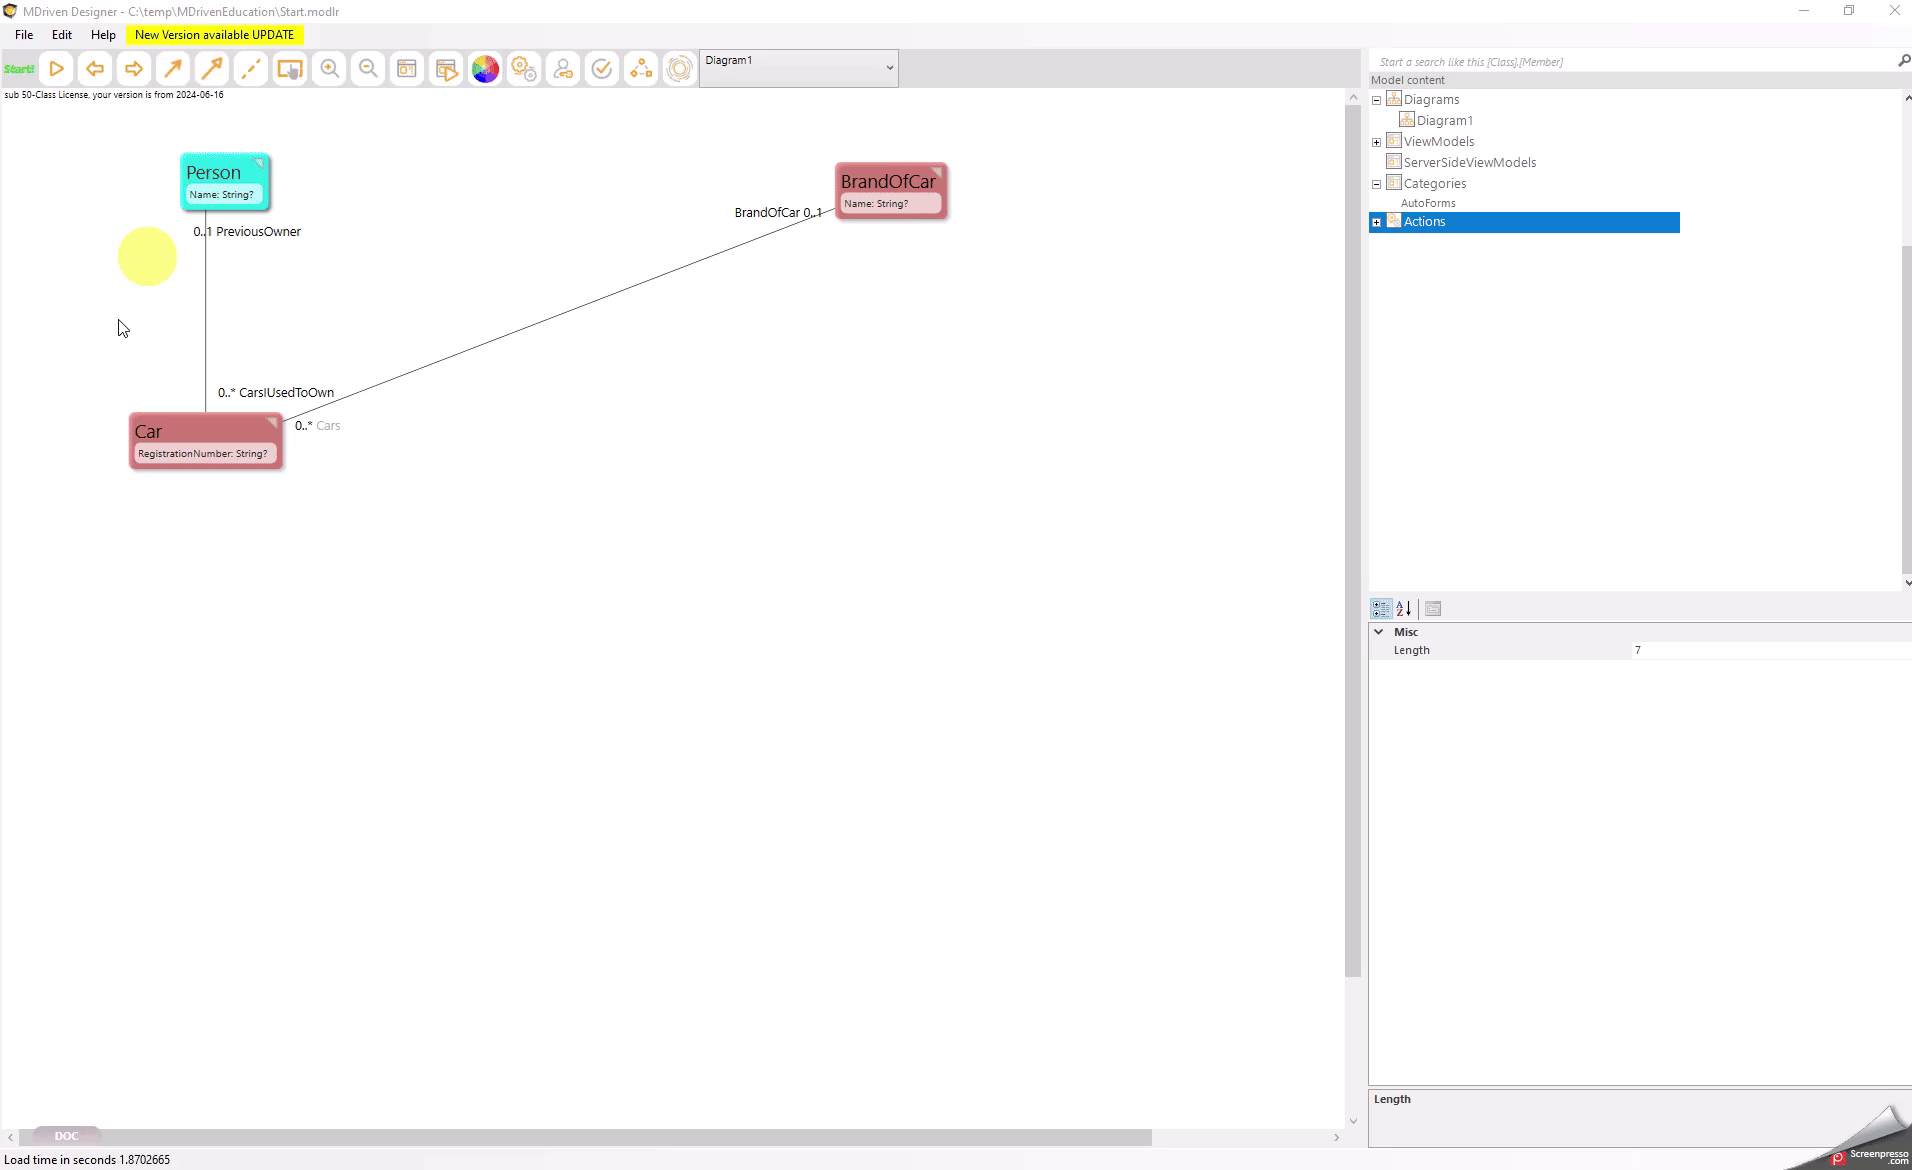The height and width of the screenshot is (1170, 1912).
Task: Click the checkmark validate model icon
Action: point(602,69)
